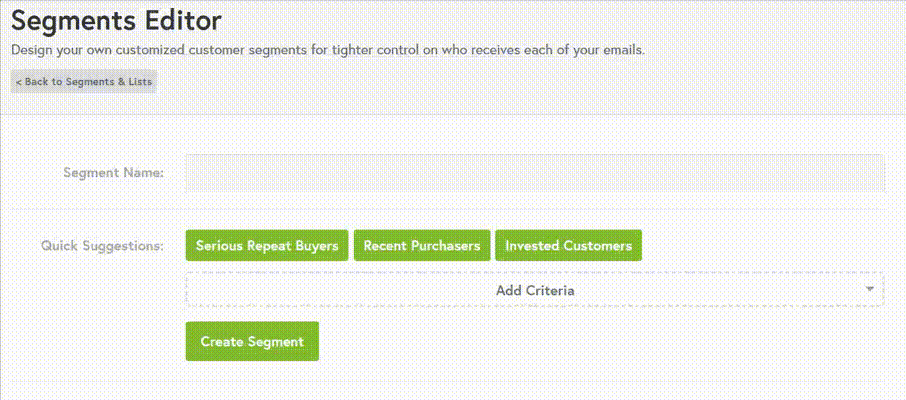Place cursor in empty segment name box

click(534, 172)
